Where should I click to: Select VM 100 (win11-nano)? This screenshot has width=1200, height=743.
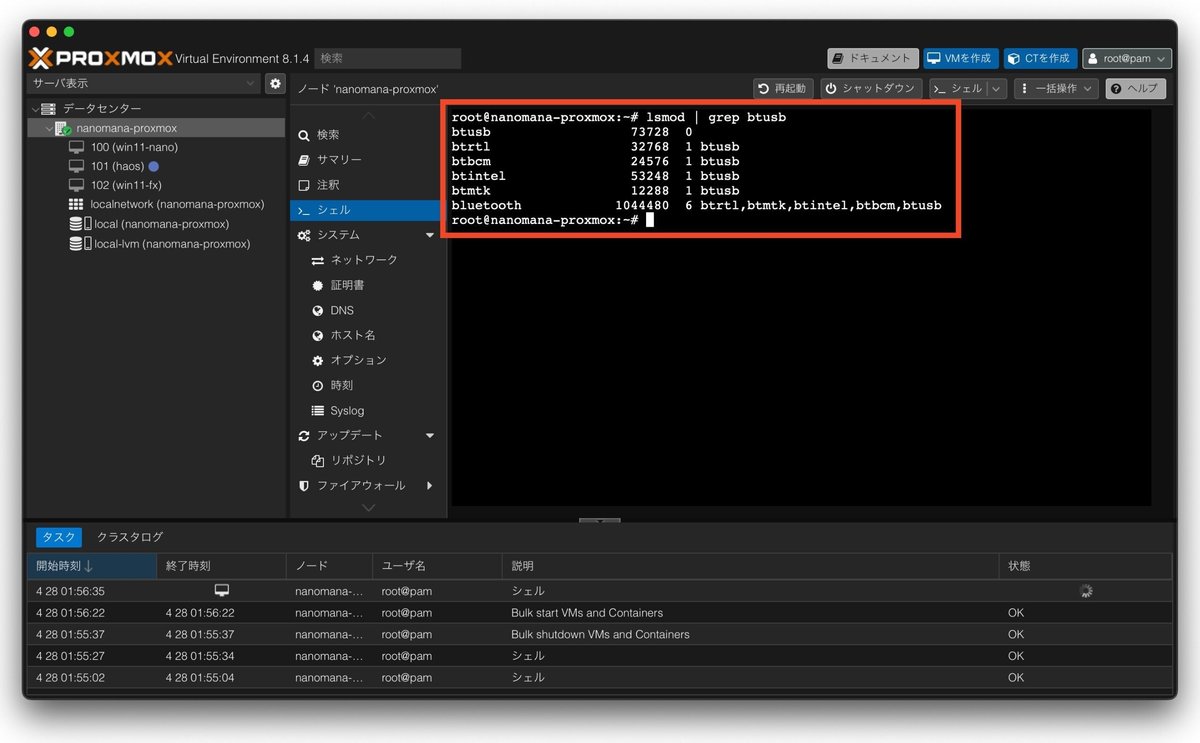pos(134,147)
